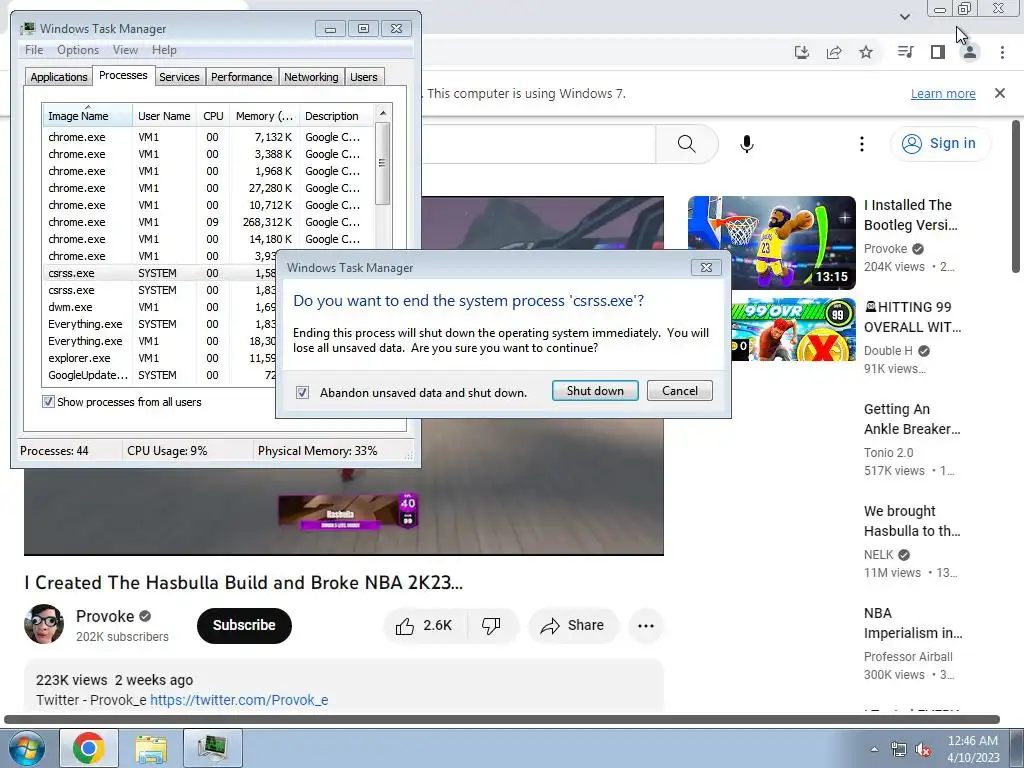The image size is (1024, 768).
Task: Open the media controls icon in Chrome's toolbar
Action: tap(905, 52)
